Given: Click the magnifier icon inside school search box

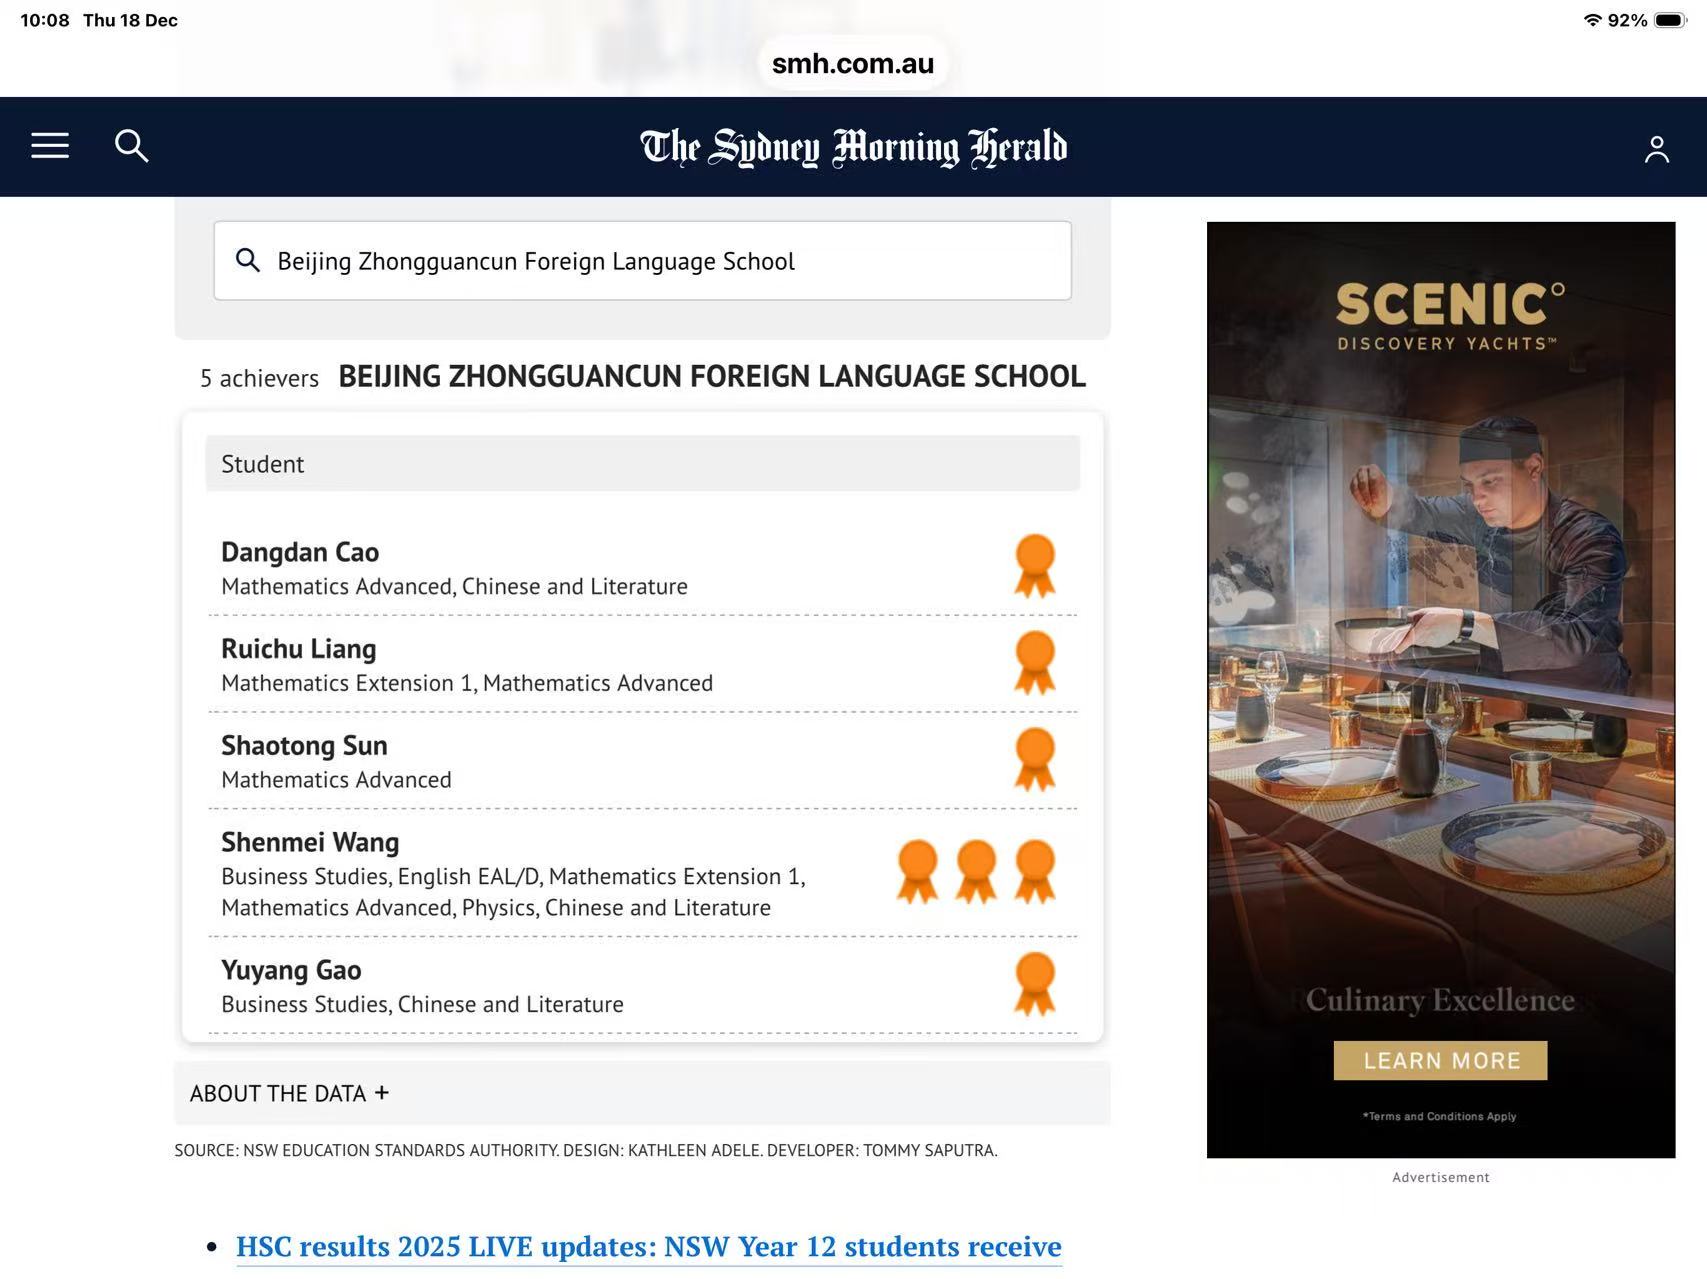Looking at the screenshot, I should [x=247, y=261].
